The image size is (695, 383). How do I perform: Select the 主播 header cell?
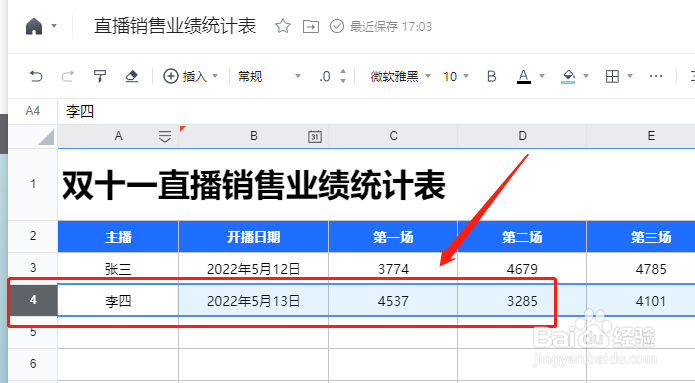pyautogui.click(x=118, y=237)
